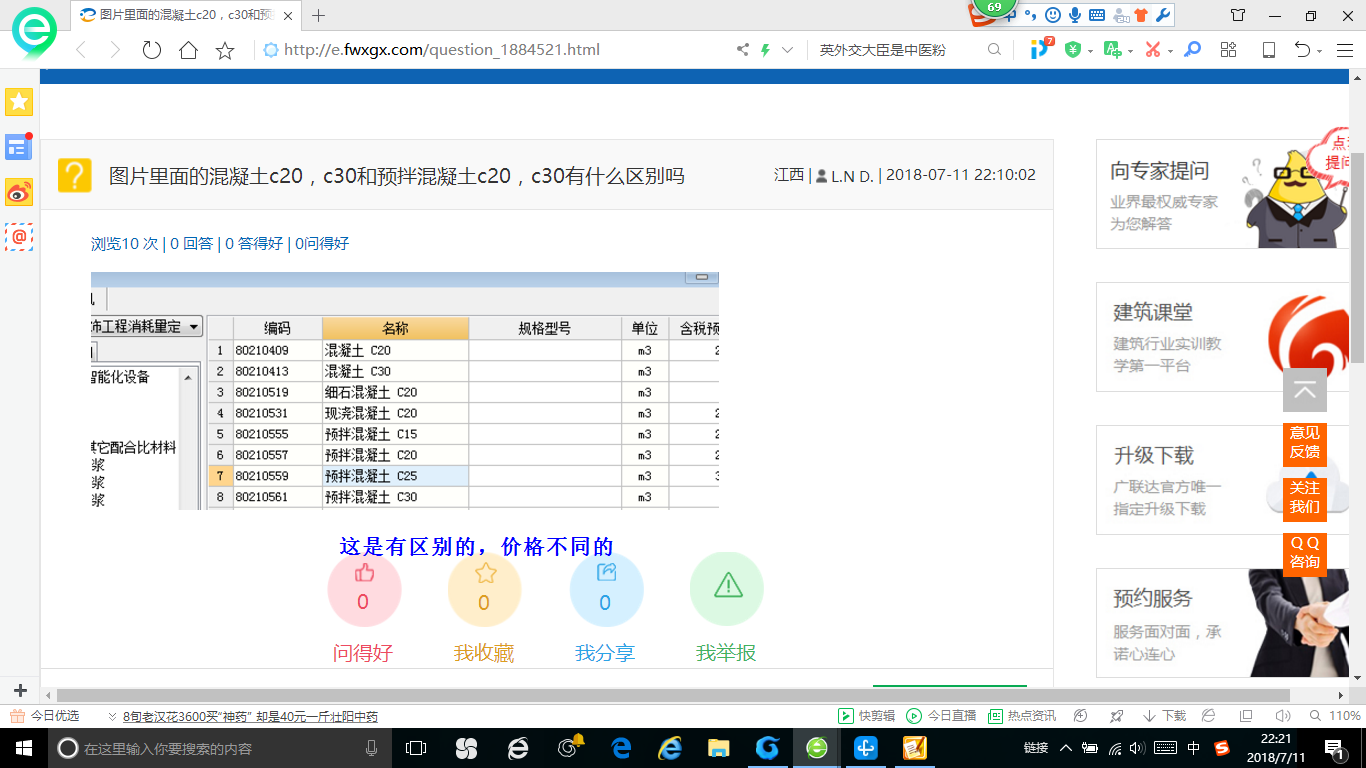Screen dimensions: 1366x768
Task: Open the 升级下载 panel
Action: click(x=1224, y=480)
